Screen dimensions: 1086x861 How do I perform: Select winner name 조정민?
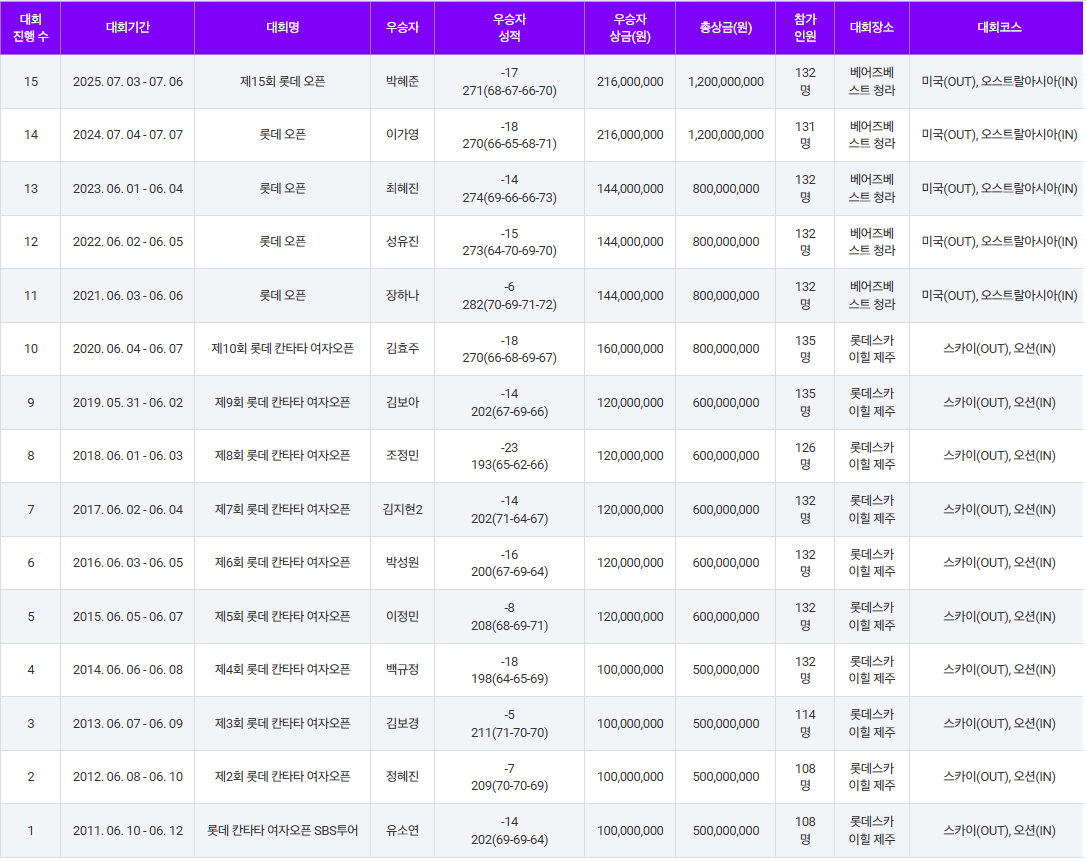click(x=402, y=456)
